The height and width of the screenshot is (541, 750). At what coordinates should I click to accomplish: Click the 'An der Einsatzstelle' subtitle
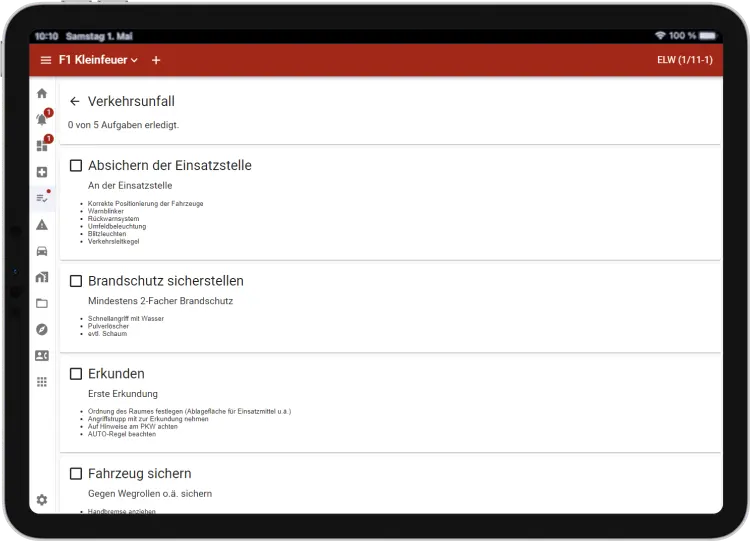point(130,186)
